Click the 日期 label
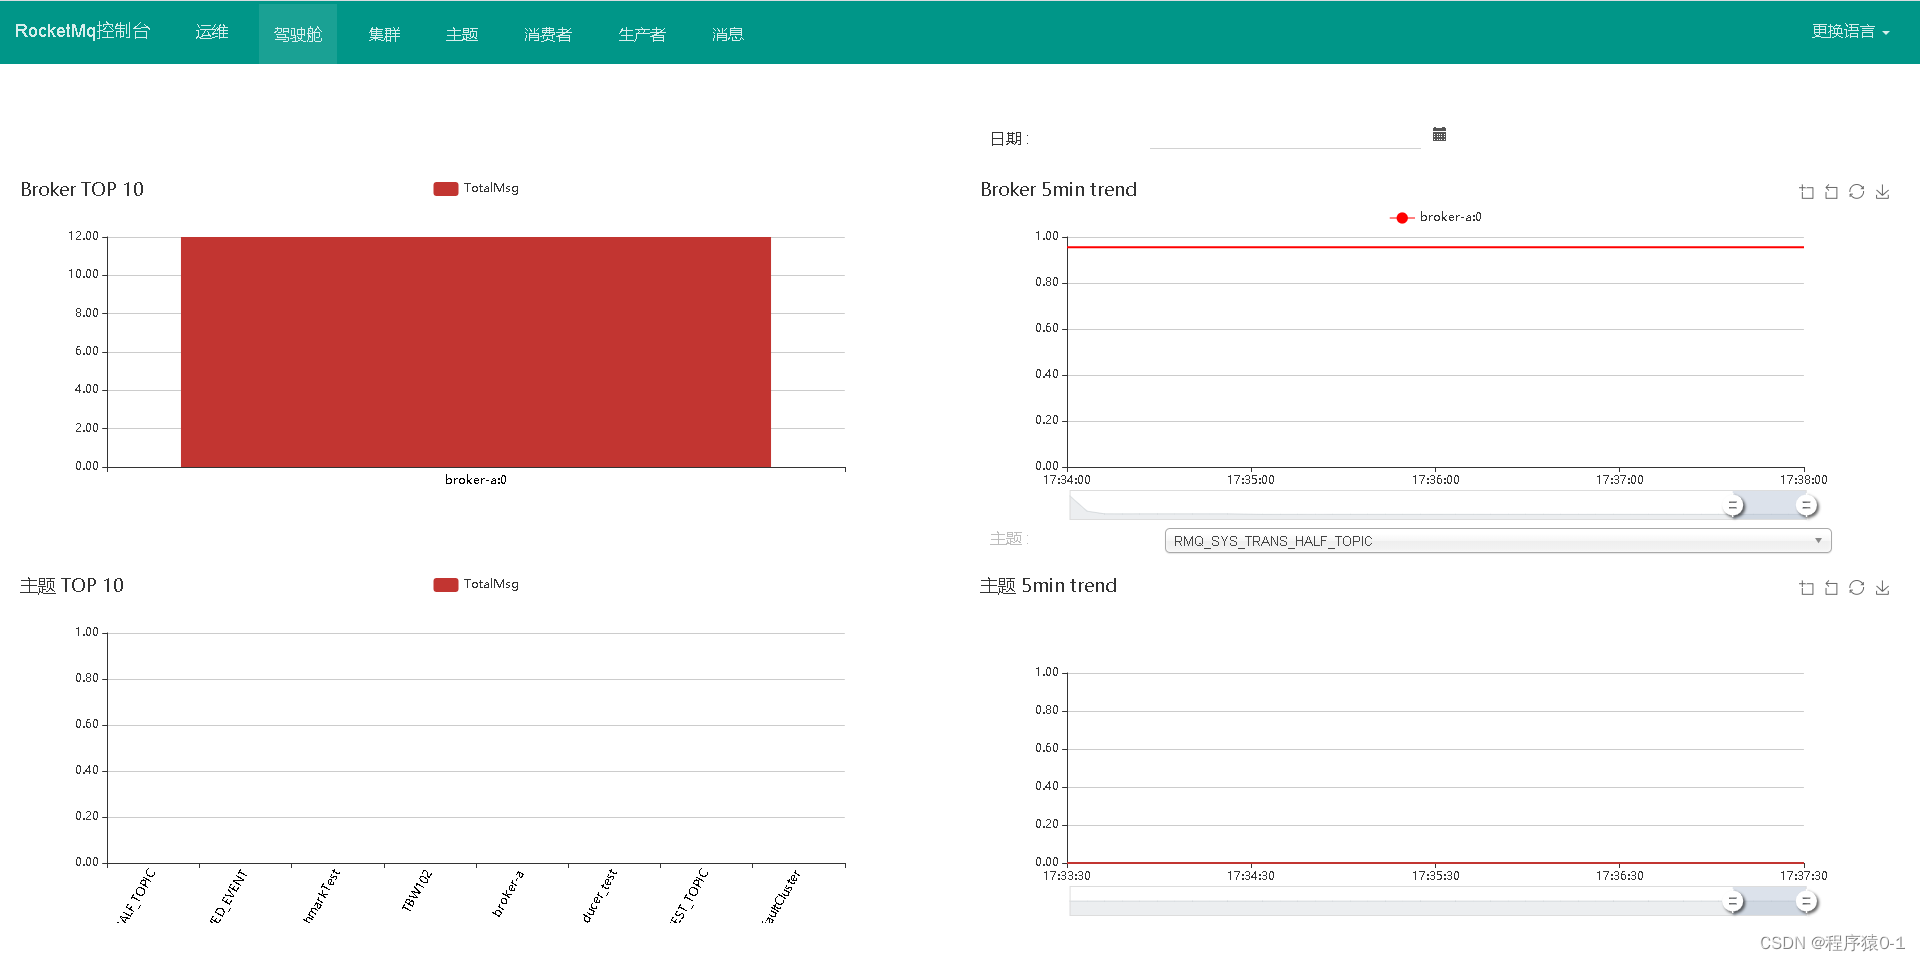This screenshot has height=961, width=1920. click(1009, 139)
